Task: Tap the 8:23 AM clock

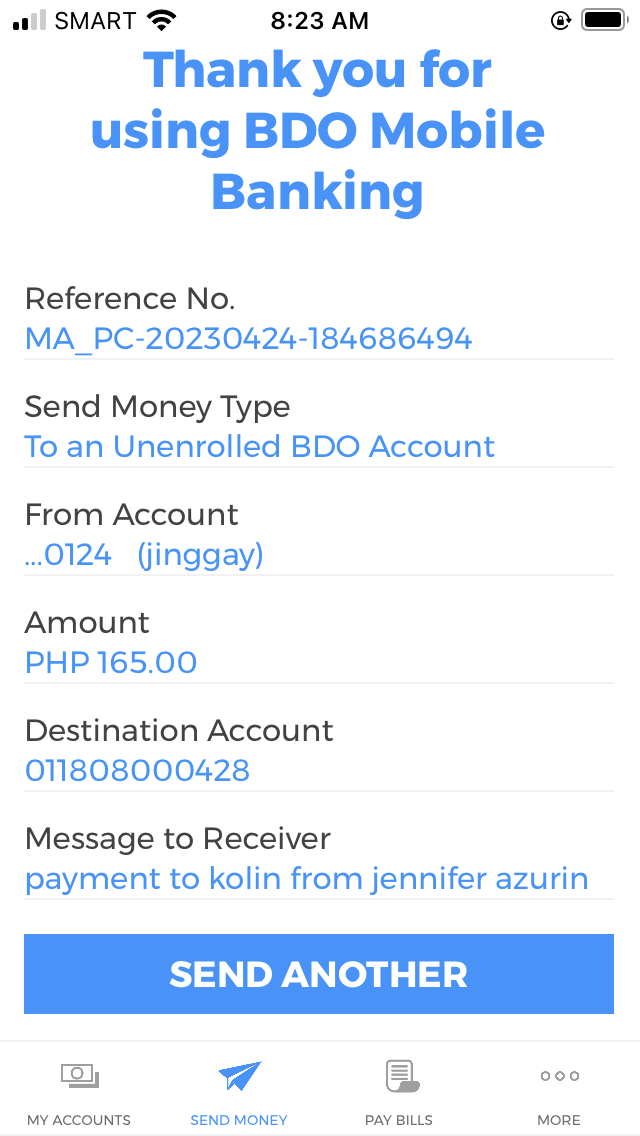Action: (320, 20)
